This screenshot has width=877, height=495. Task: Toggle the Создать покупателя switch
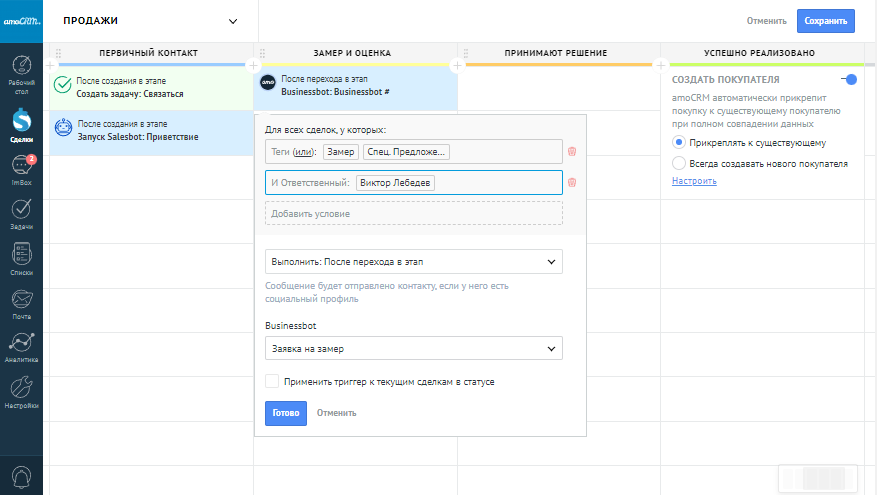pos(849,80)
